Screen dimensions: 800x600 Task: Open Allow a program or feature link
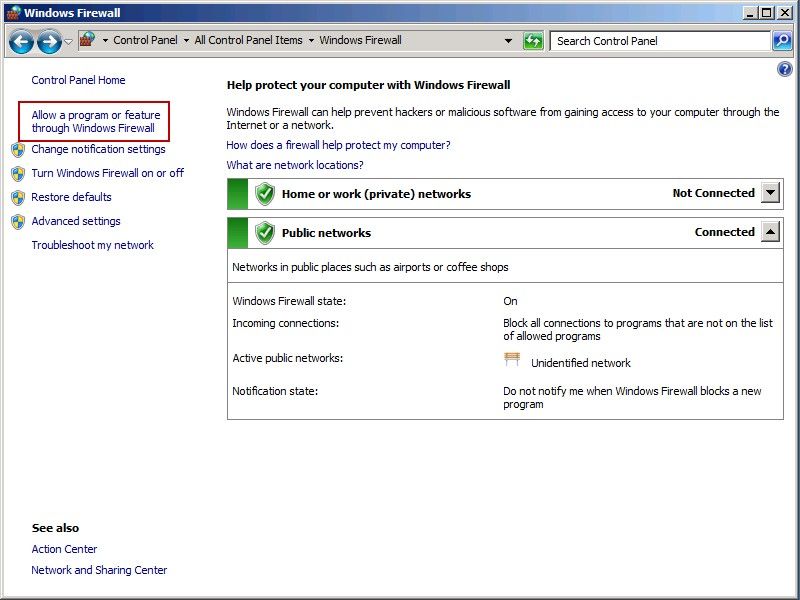(x=95, y=121)
